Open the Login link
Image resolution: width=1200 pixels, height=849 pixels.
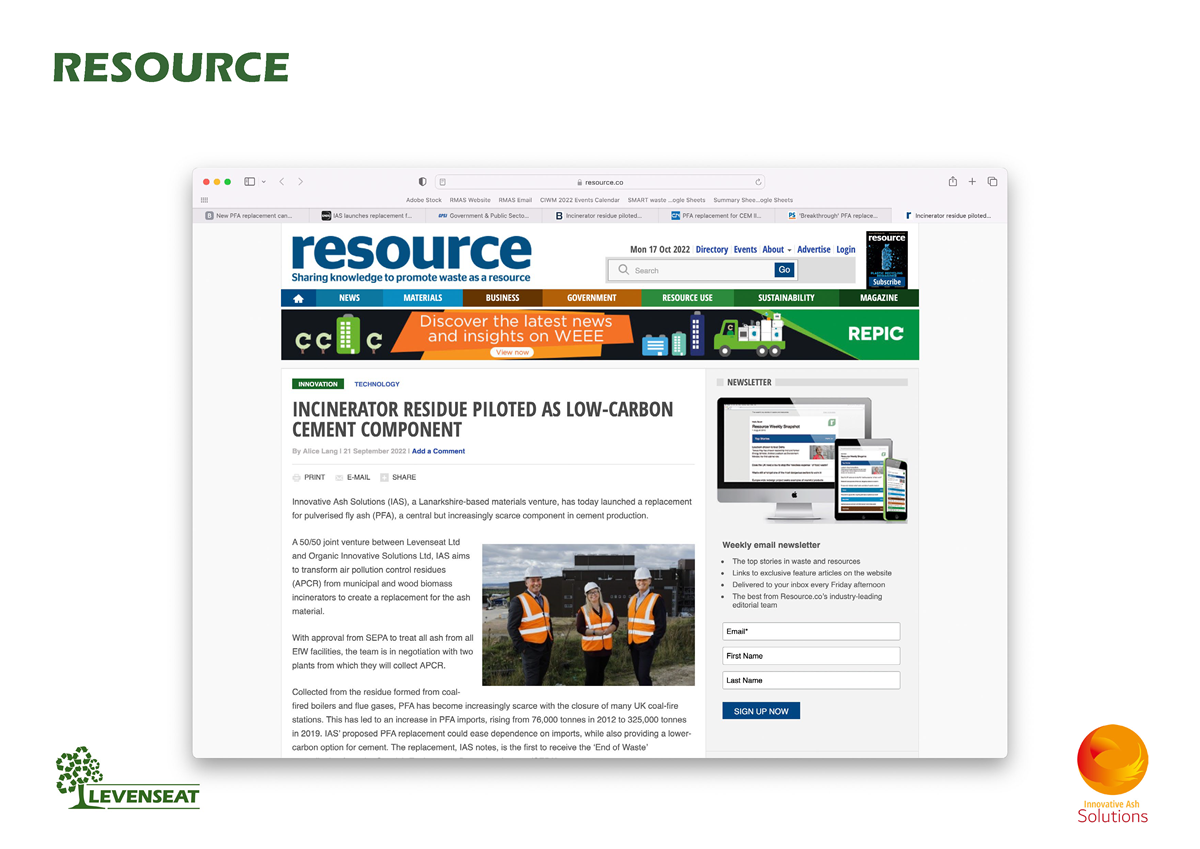pos(846,249)
